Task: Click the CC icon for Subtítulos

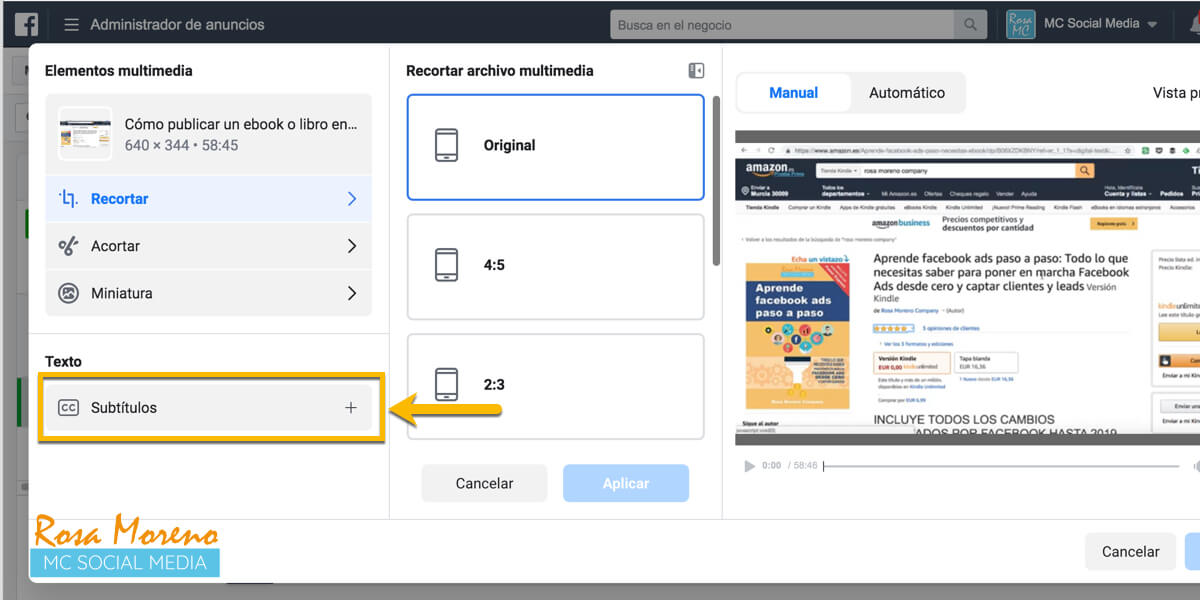Action: (x=68, y=408)
